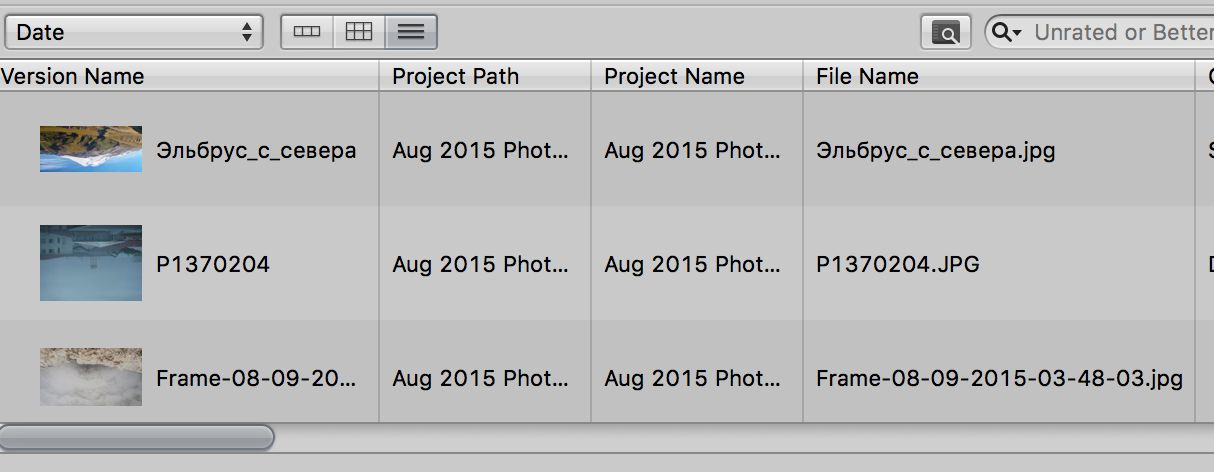This screenshot has width=1214, height=472.
Task: Select the P1370204.JPG file name cell
Action: click(897, 264)
